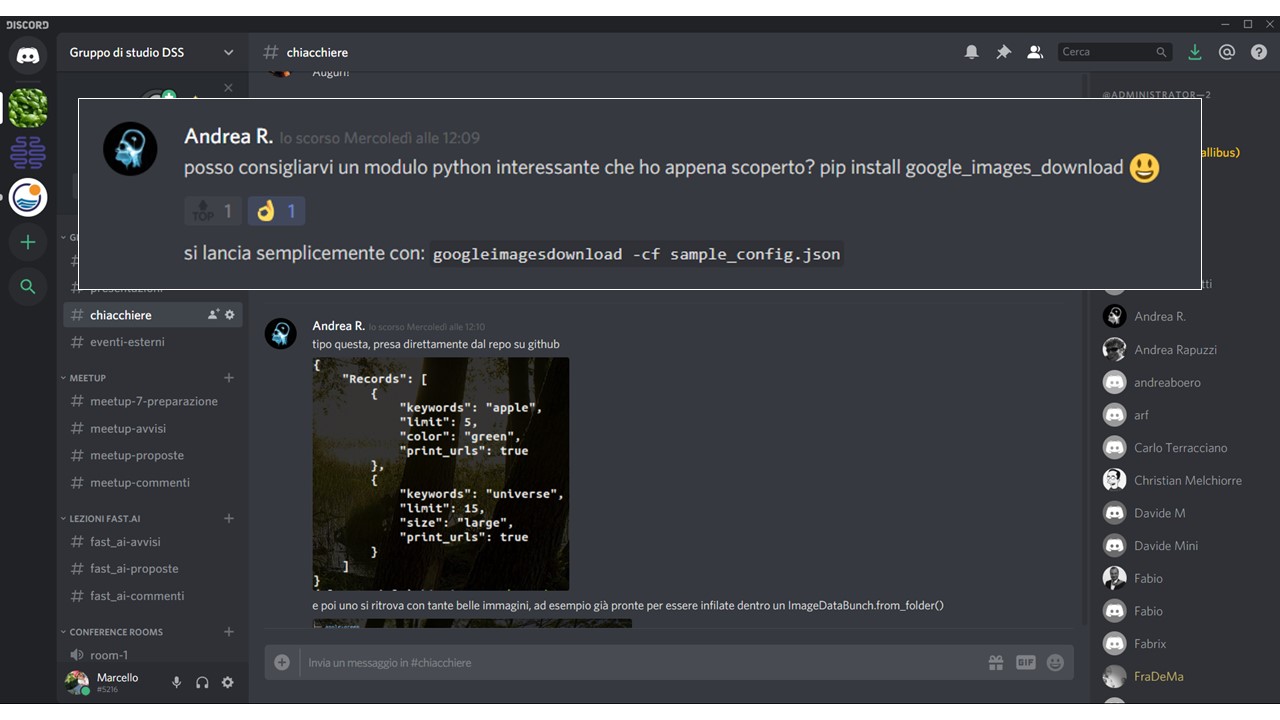Collapse LEZIONI FAST.AI category
This screenshot has height=720, width=1280.
[100, 519]
